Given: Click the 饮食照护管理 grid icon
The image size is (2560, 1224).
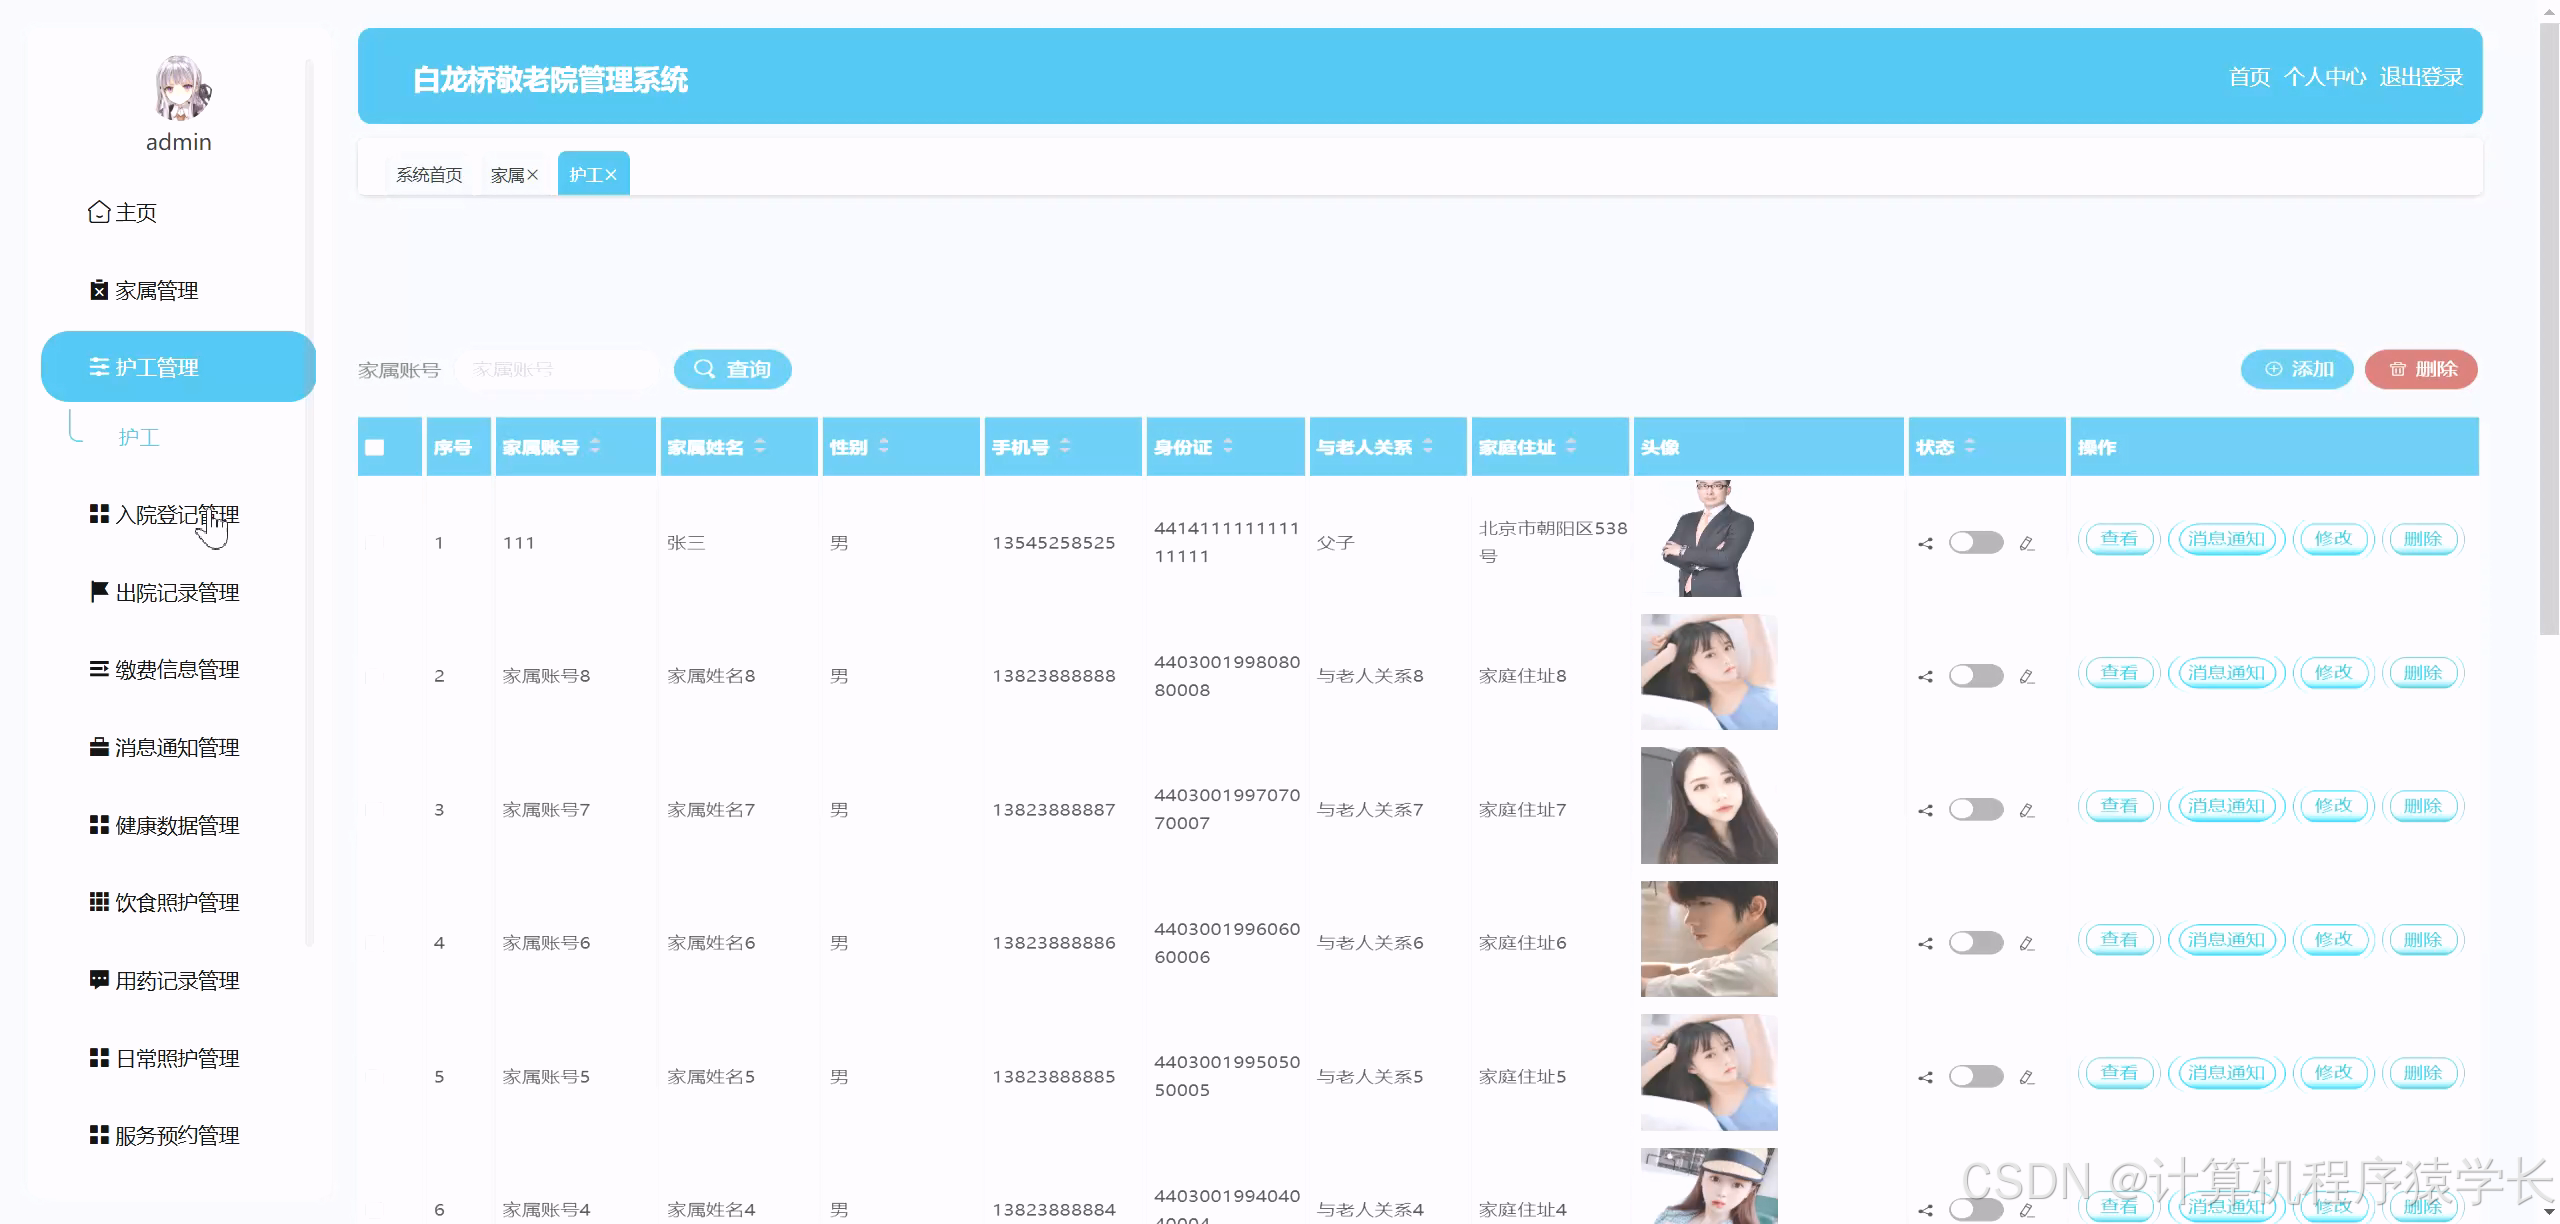Looking at the screenshot, I should (99, 902).
